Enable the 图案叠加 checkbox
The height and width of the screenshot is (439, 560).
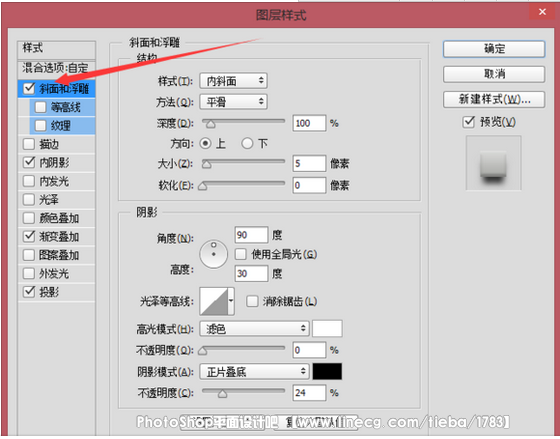tap(29, 255)
